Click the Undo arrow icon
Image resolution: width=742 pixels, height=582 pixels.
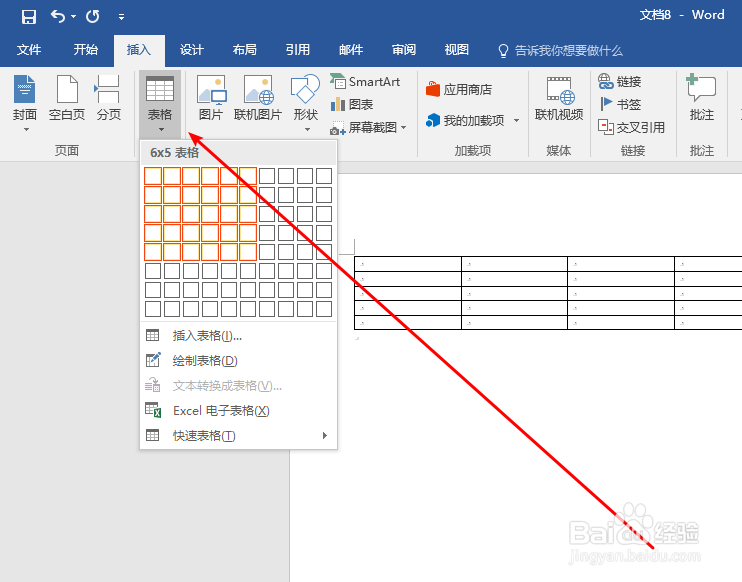tap(58, 16)
